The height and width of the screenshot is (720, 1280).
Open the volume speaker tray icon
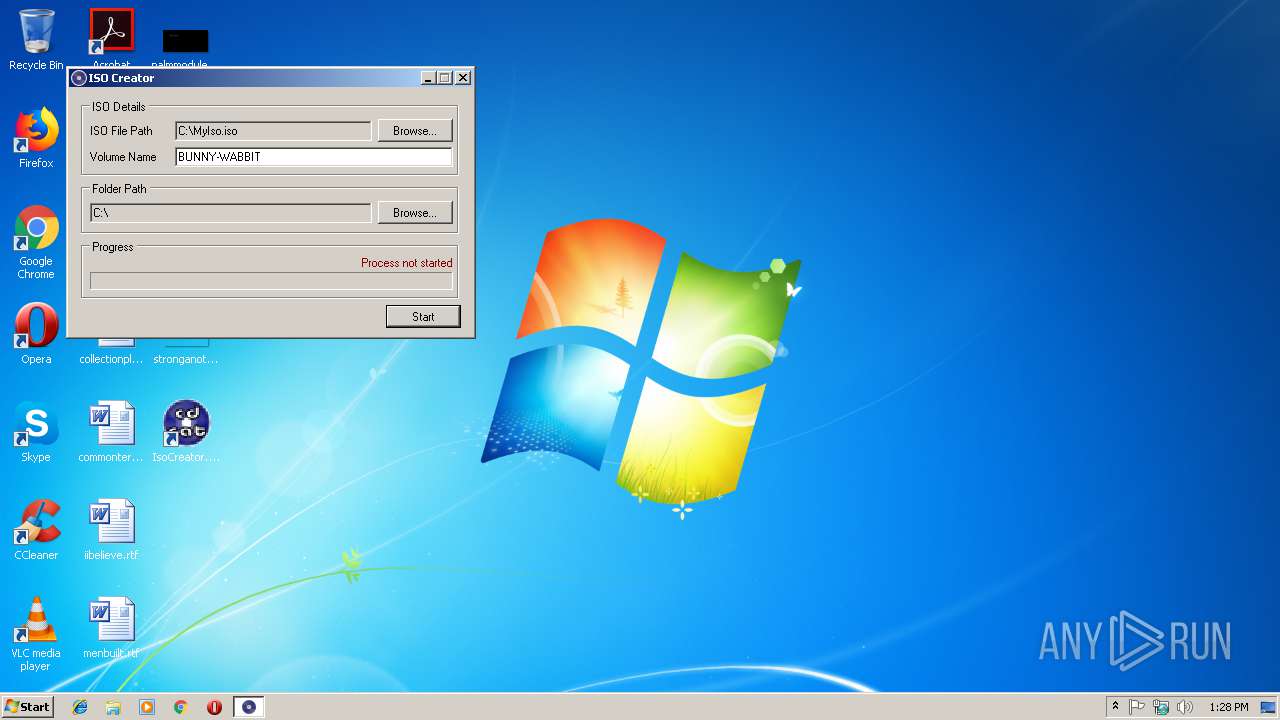[1185, 707]
